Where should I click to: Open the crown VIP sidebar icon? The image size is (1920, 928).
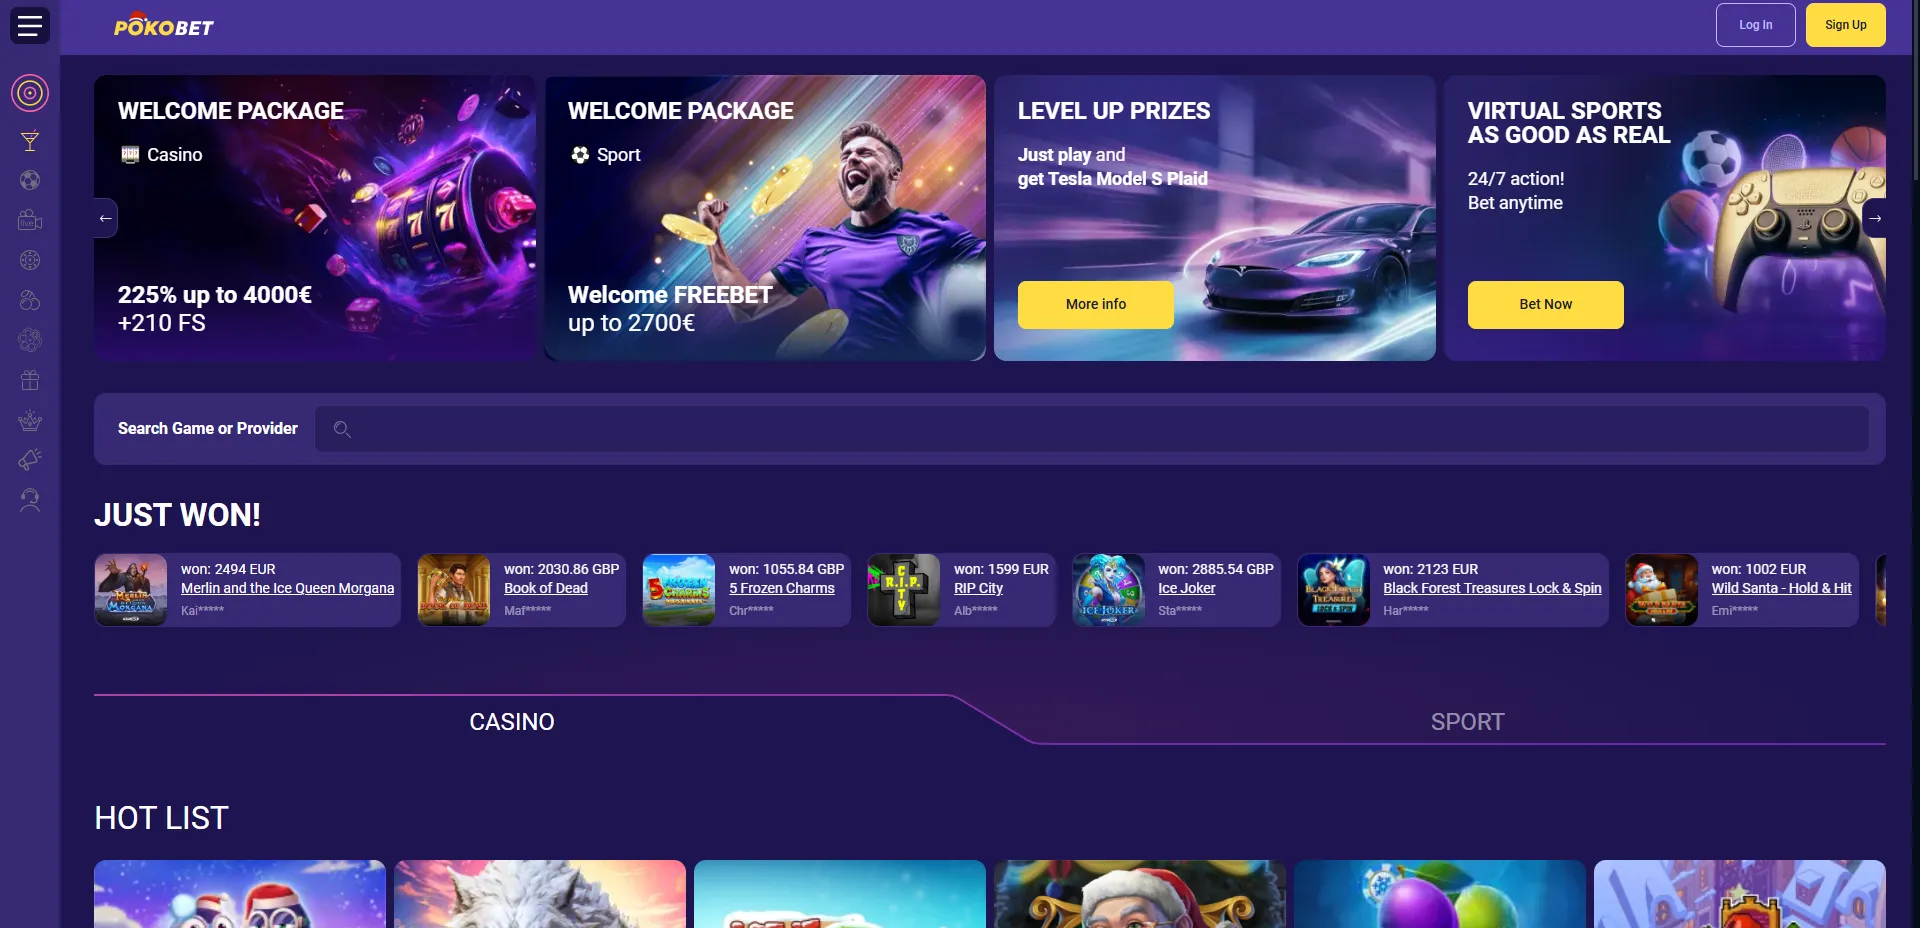pos(30,420)
